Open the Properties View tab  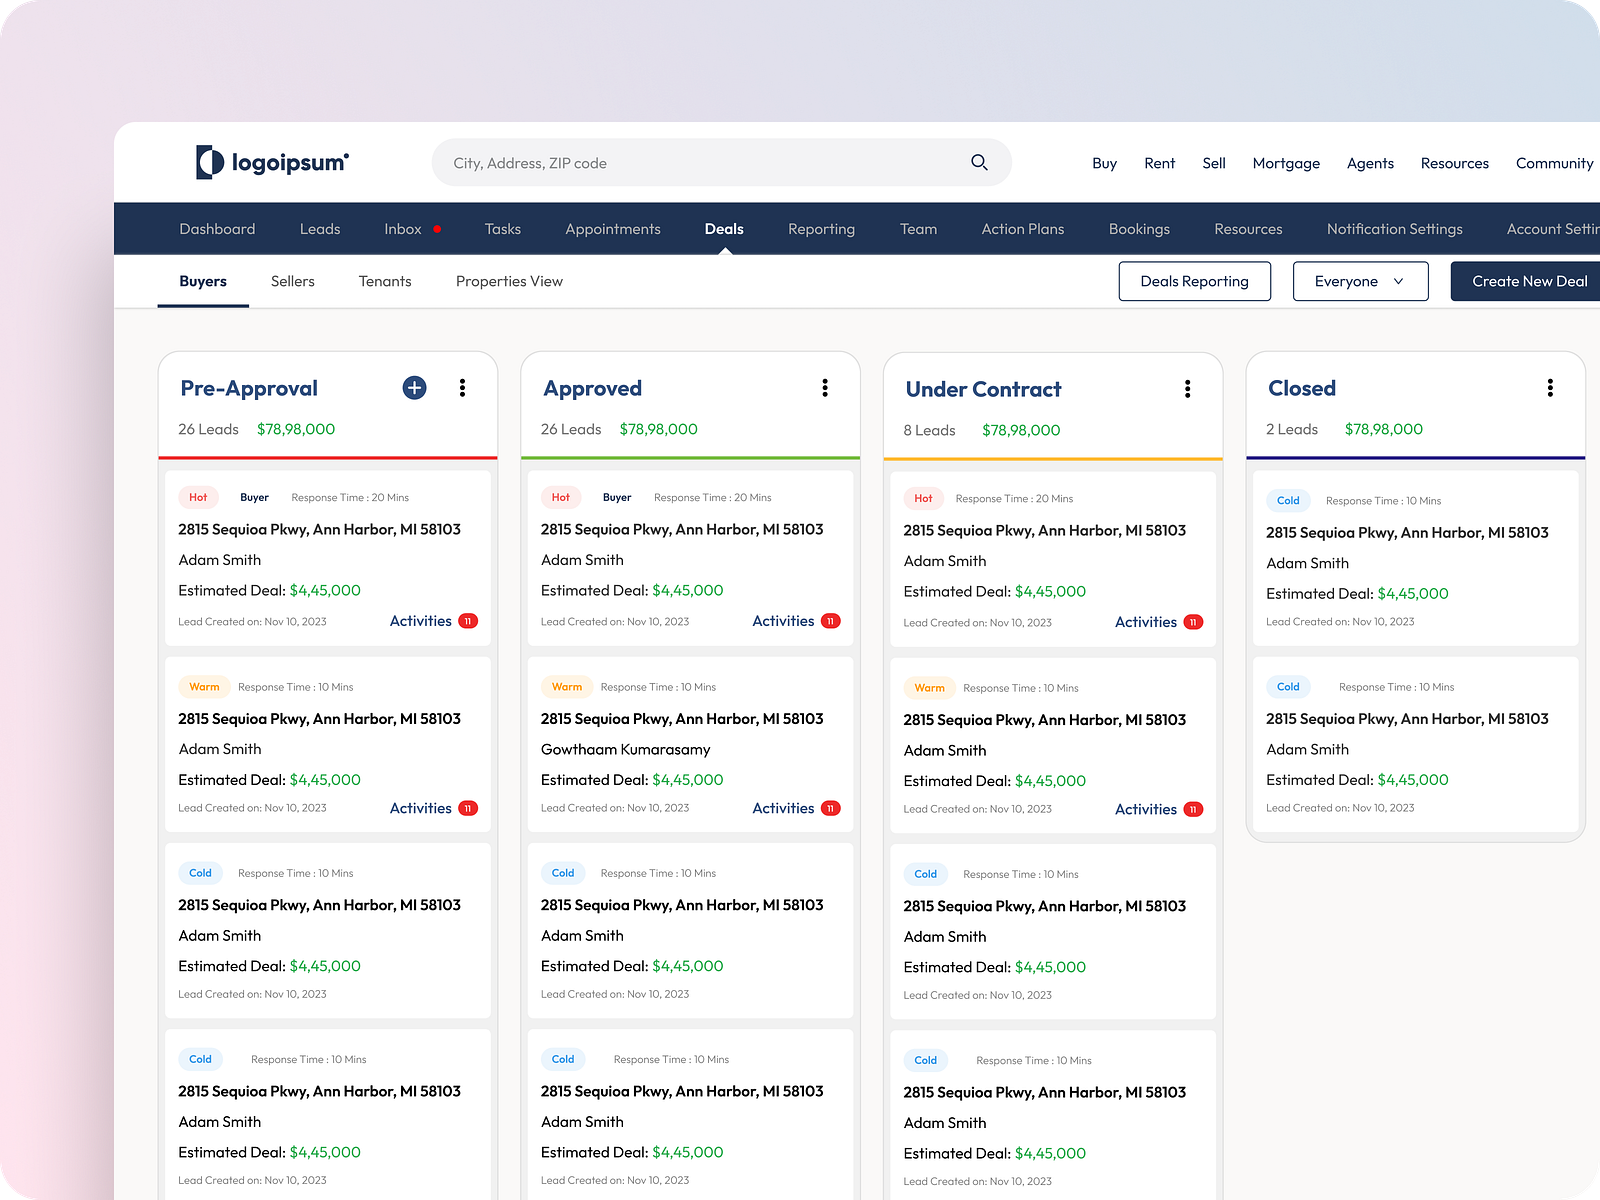[509, 281]
